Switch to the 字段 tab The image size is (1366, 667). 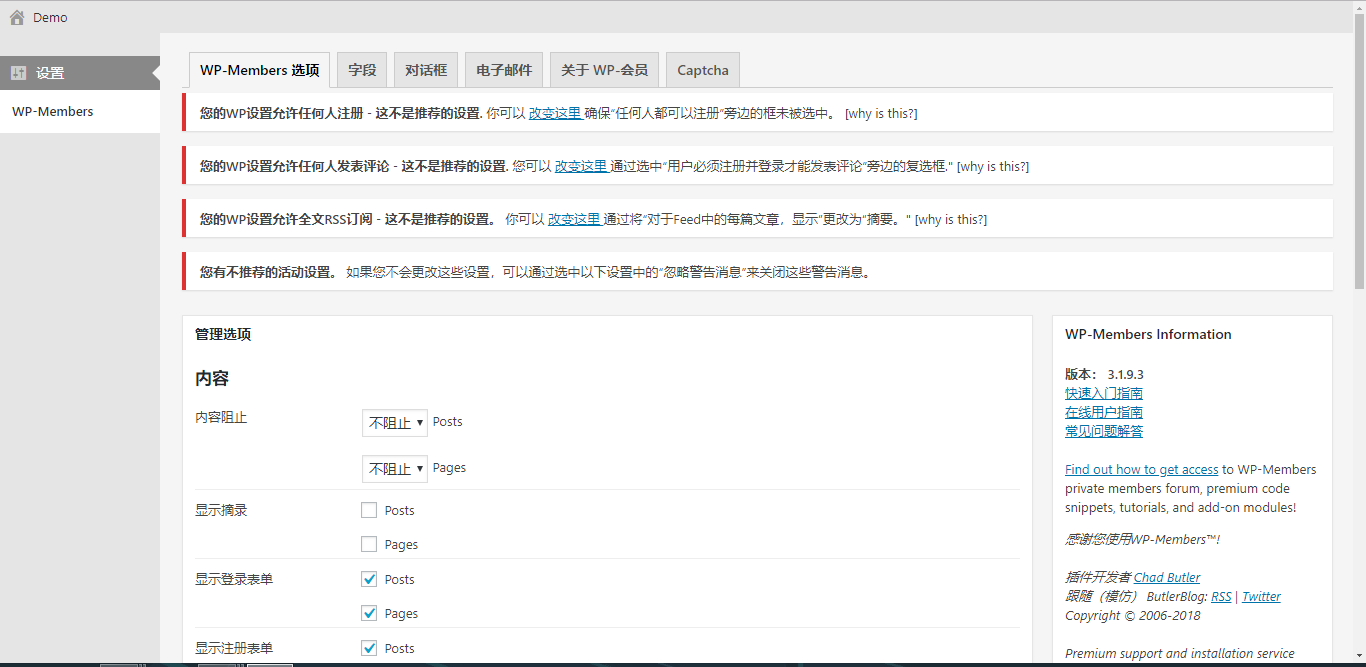362,69
